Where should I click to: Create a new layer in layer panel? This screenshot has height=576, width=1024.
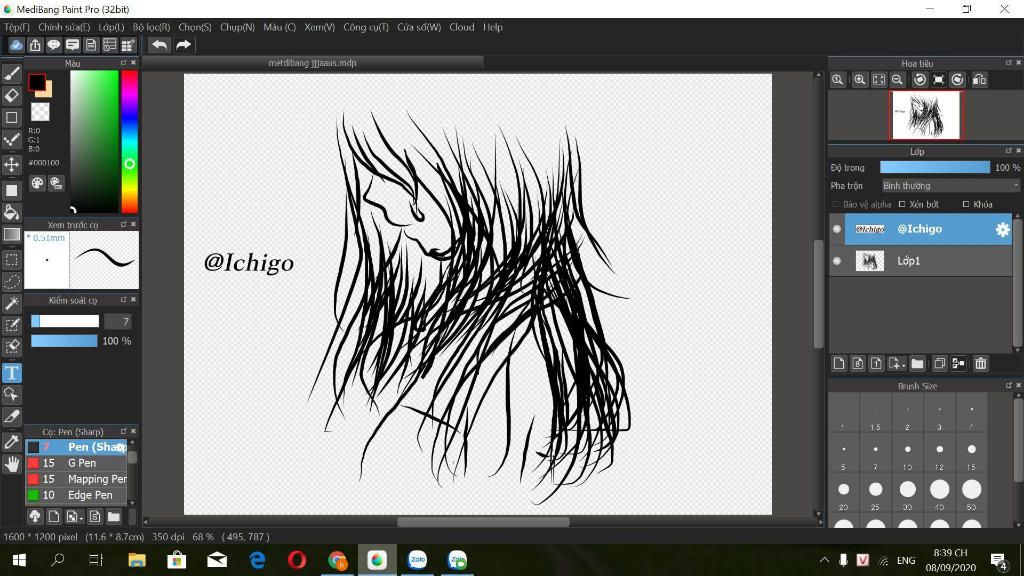coord(839,364)
